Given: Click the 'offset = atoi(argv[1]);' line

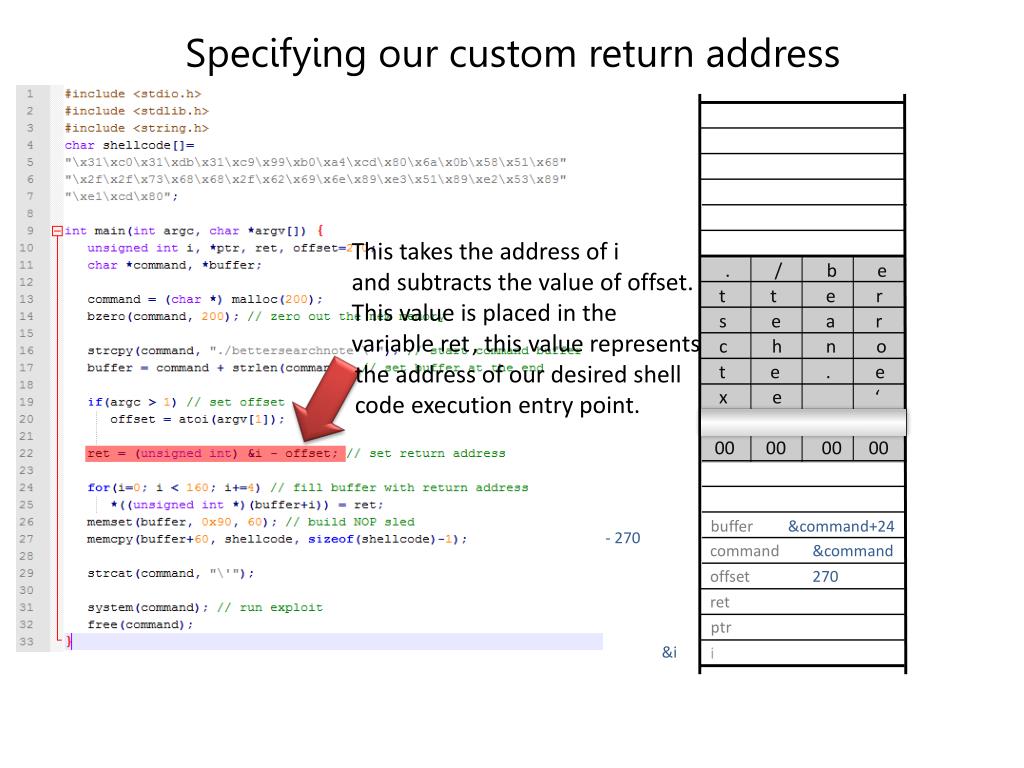Looking at the screenshot, I should [x=198, y=419].
